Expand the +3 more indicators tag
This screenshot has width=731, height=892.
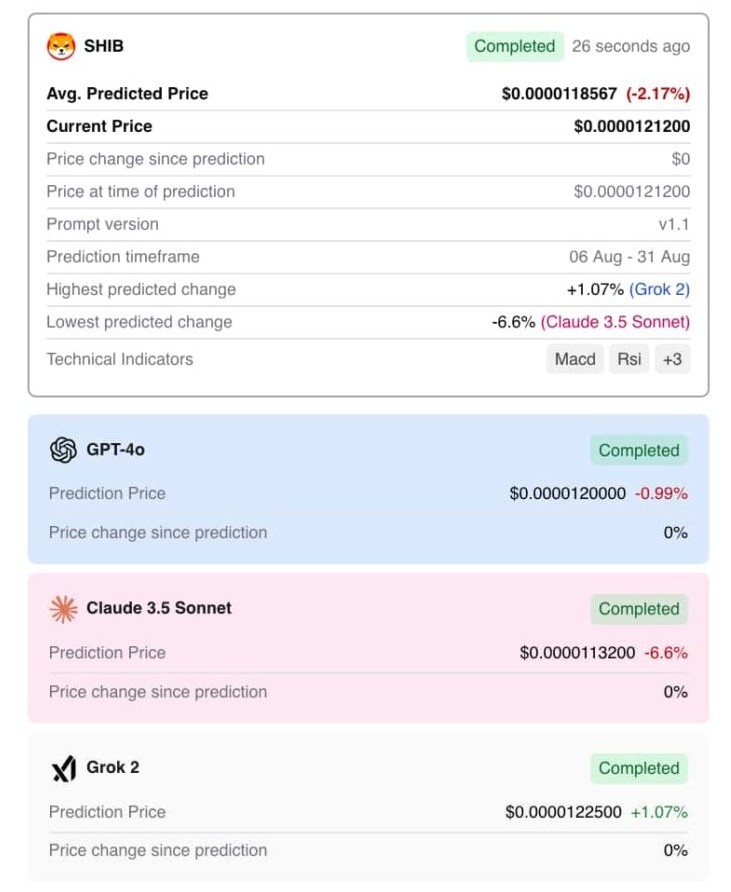(x=672, y=359)
